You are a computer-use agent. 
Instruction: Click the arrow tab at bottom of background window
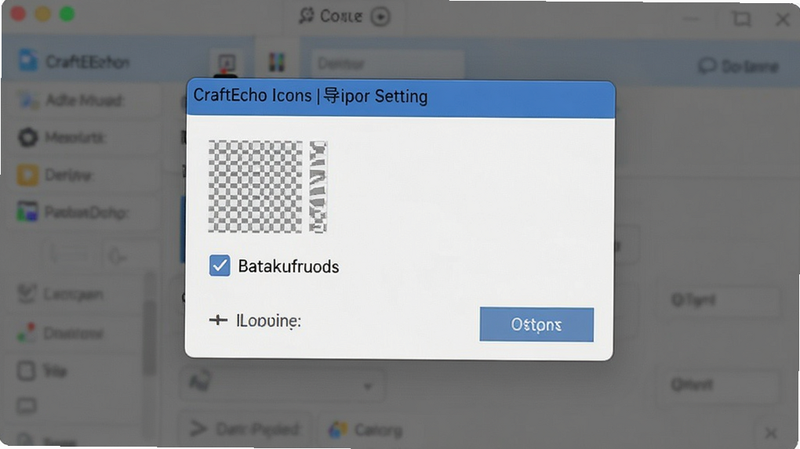coord(198,429)
